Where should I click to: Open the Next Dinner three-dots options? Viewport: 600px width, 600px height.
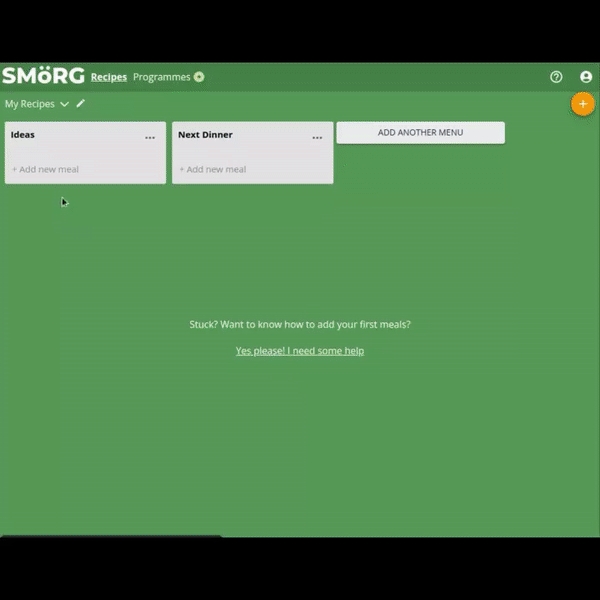tap(317, 138)
